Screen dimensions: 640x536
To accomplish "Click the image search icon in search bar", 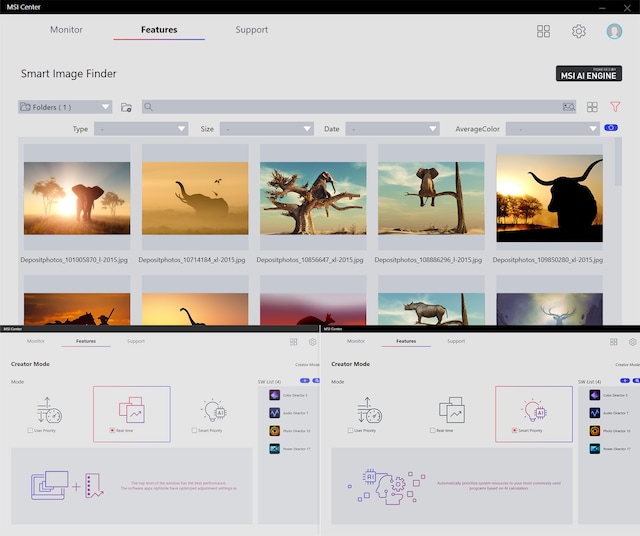I will click(568, 107).
